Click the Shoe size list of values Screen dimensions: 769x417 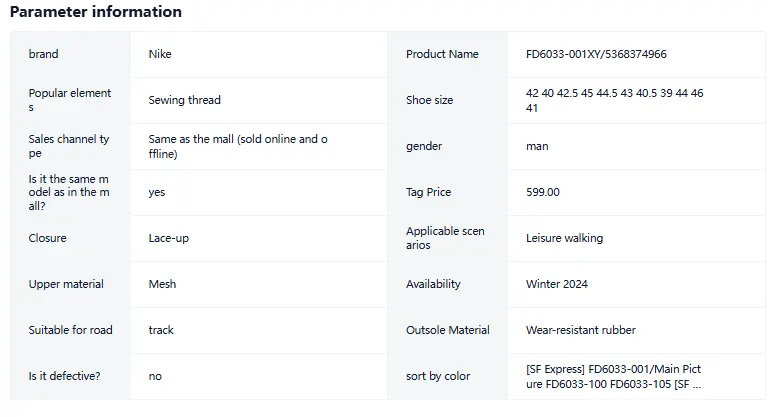pos(615,100)
